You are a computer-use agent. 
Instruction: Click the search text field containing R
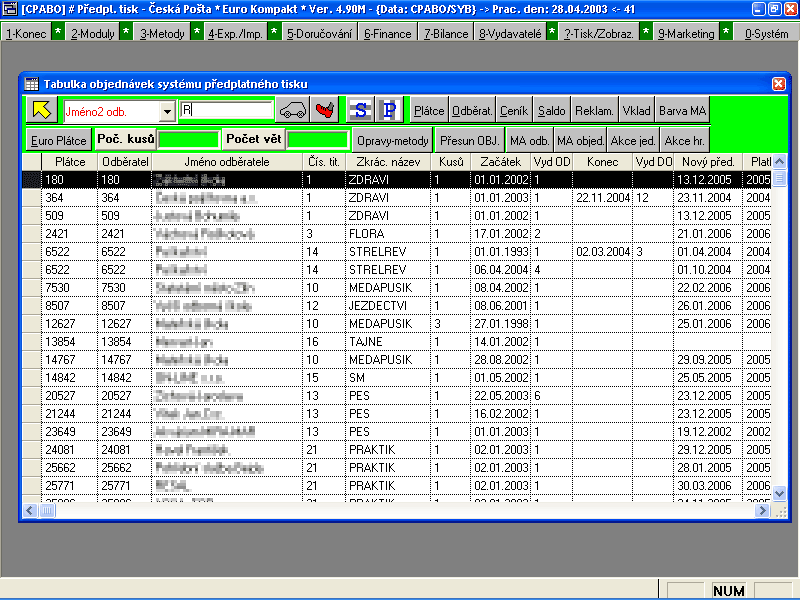click(226, 110)
